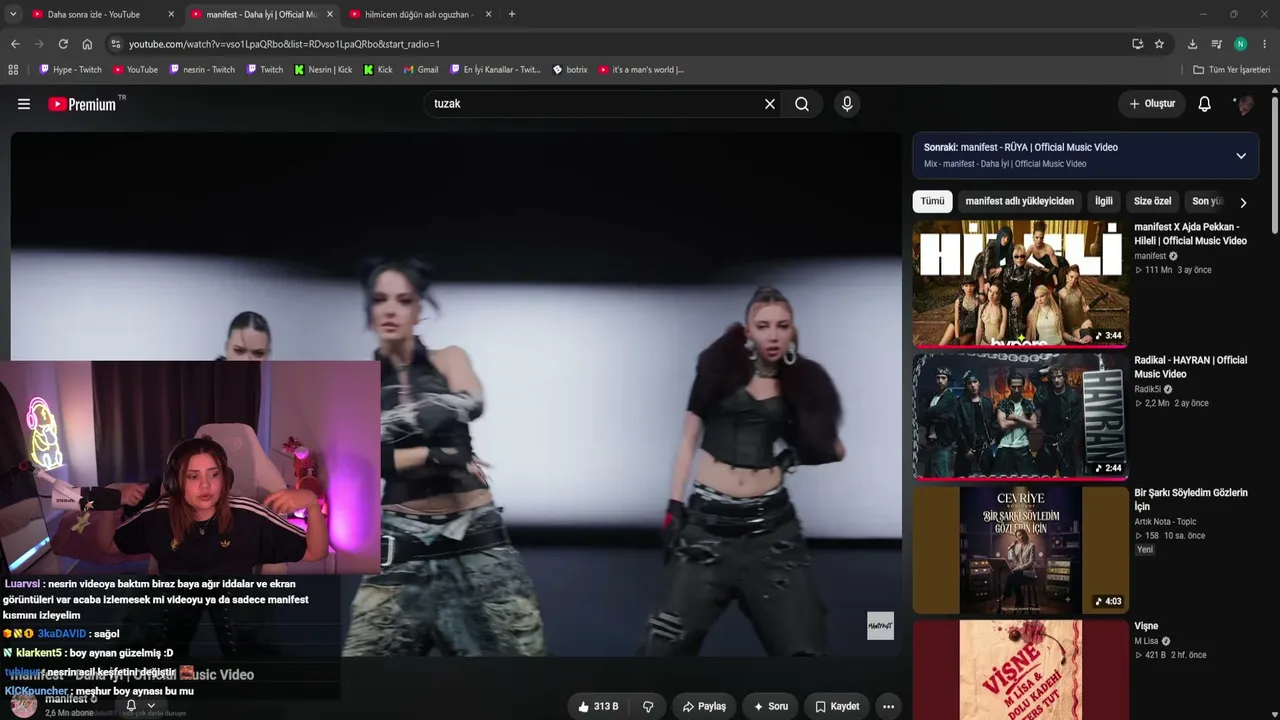Open the Chrome profile 'N' avatar
The height and width of the screenshot is (720, 1280).
coord(1241,44)
